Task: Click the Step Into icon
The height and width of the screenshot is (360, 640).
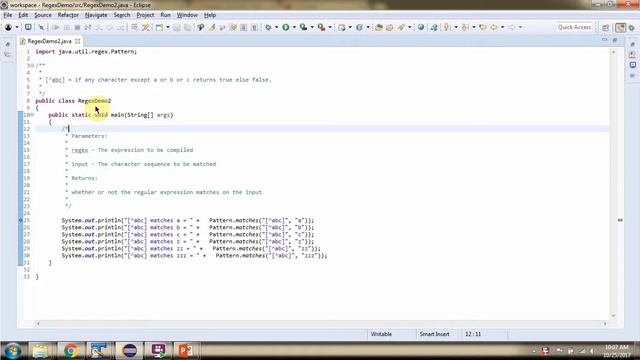Action: pyautogui.click(x=99, y=27)
